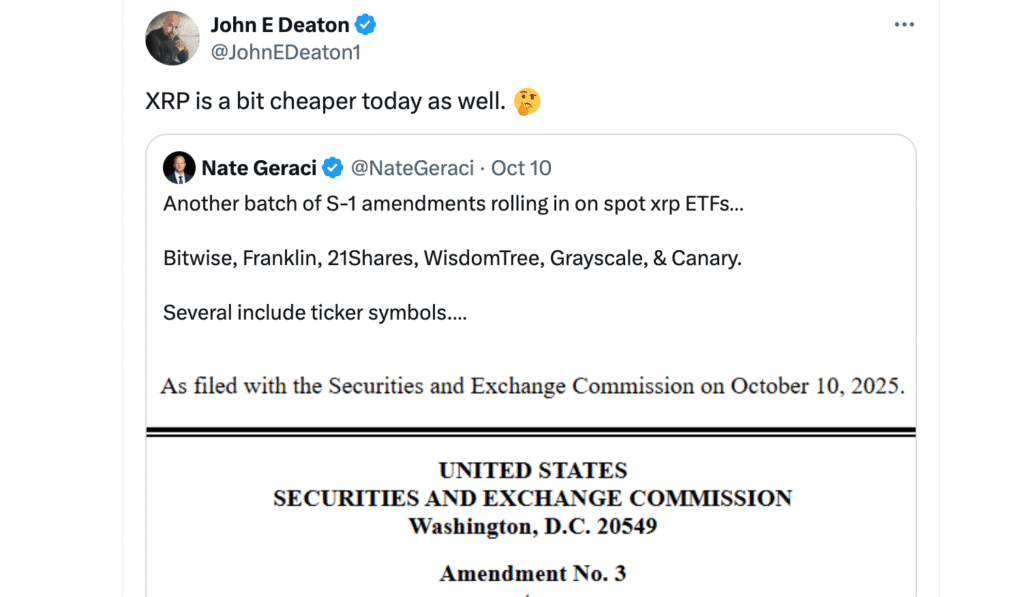Click John E Deaton's profile avatar
The width and height of the screenshot is (1024, 597).
172,38
